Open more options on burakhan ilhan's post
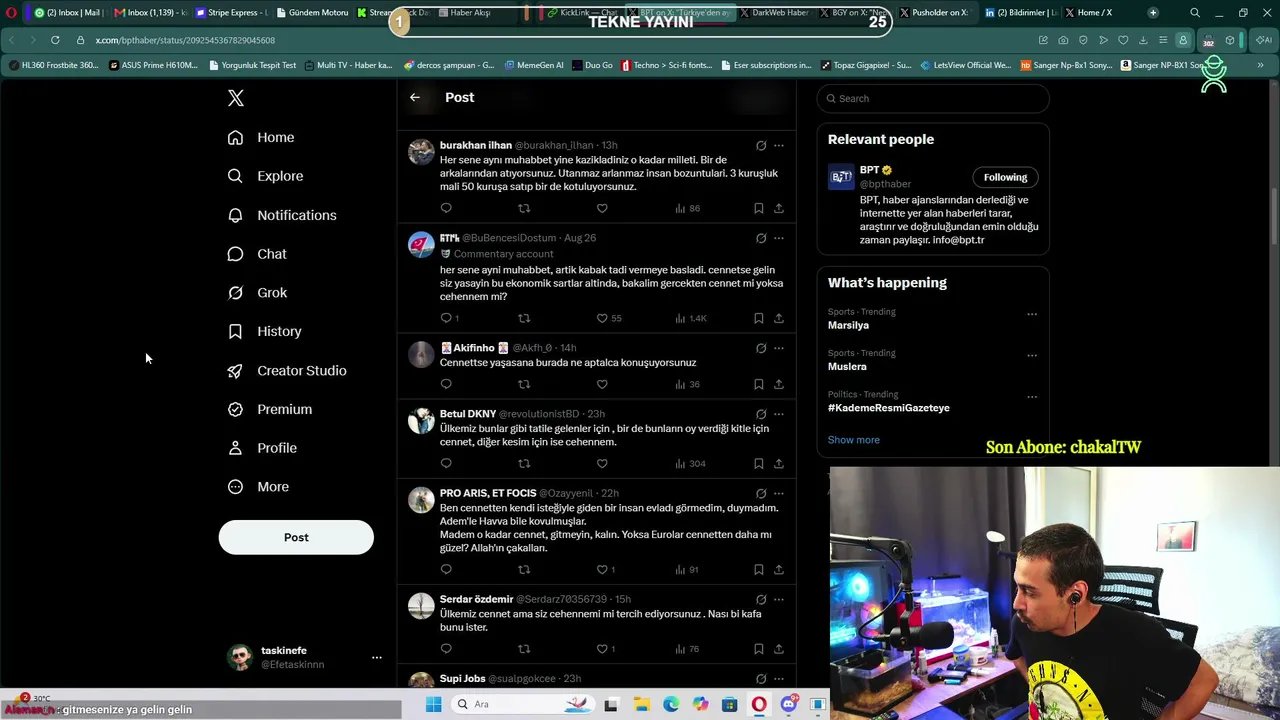 [779, 145]
